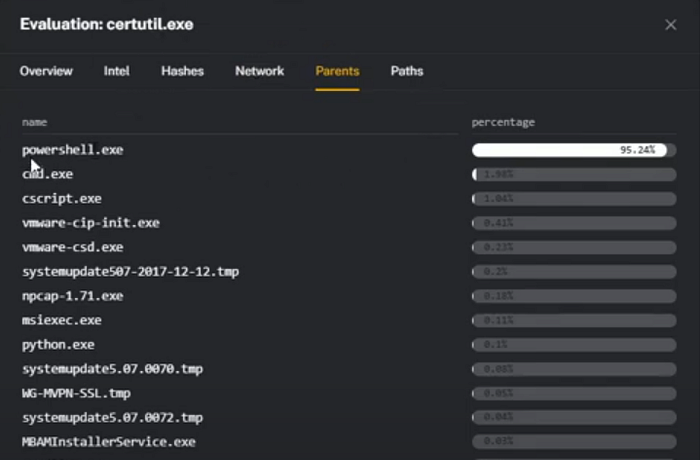View the Network tab
This screenshot has height=460, width=700.
(x=259, y=71)
